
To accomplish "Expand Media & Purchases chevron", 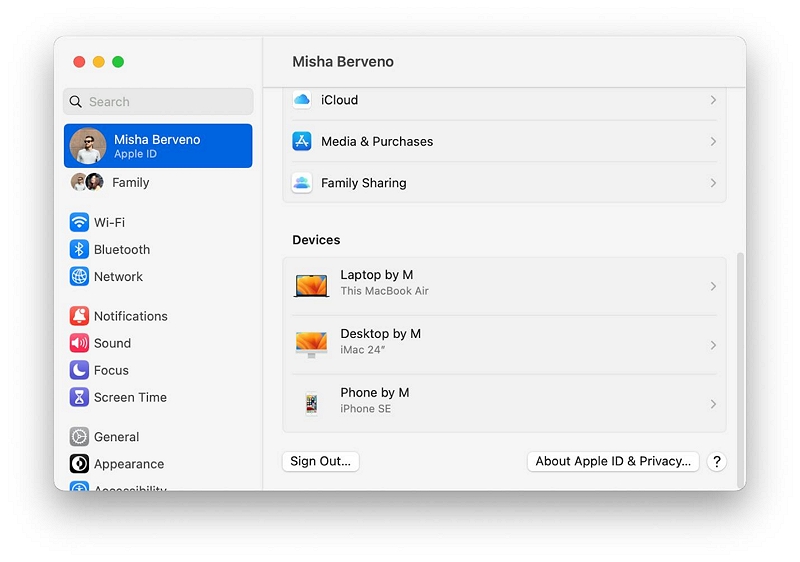I will point(713,142).
